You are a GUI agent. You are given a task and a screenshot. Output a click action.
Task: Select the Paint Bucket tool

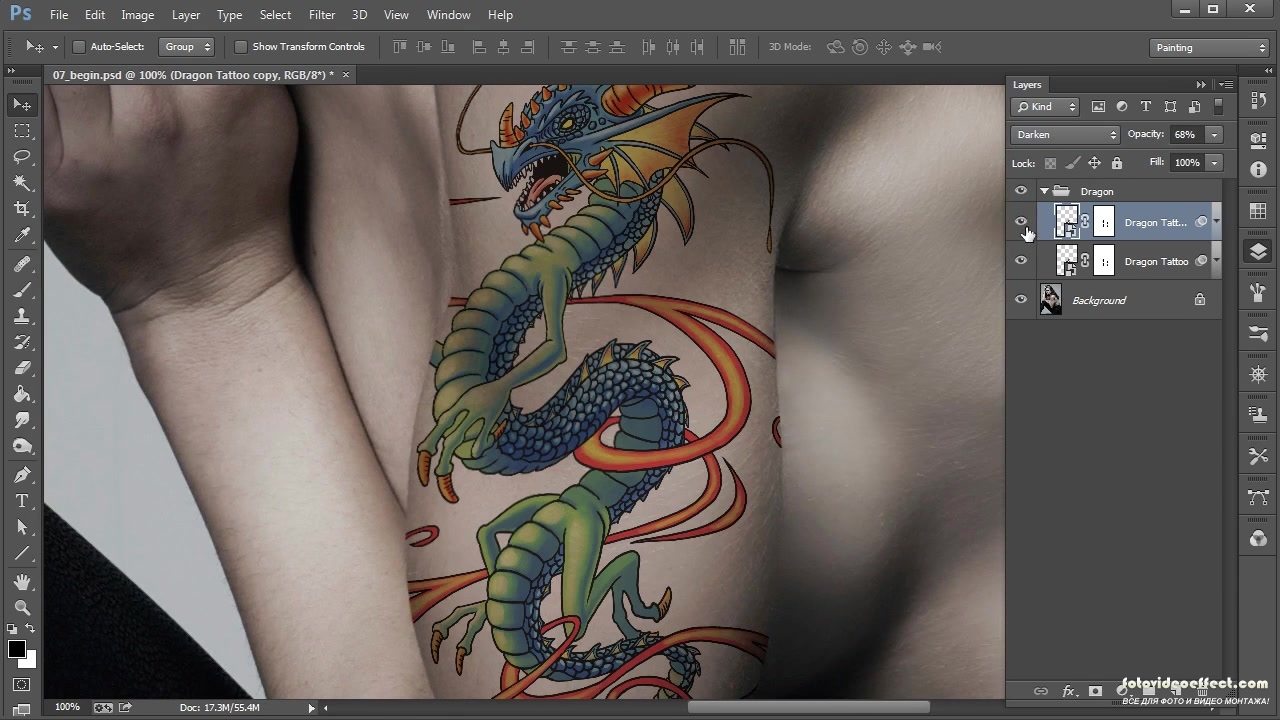click(22, 394)
